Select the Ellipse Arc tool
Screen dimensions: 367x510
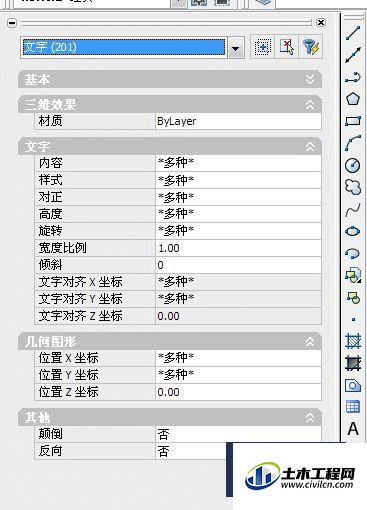coord(353,253)
